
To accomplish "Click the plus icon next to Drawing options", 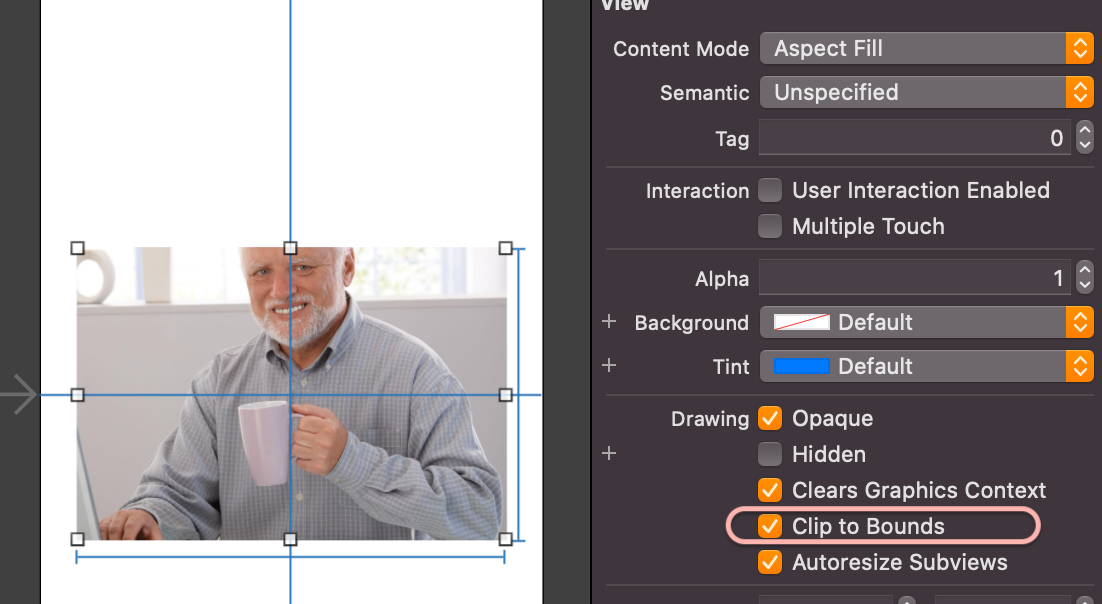I will coord(609,453).
